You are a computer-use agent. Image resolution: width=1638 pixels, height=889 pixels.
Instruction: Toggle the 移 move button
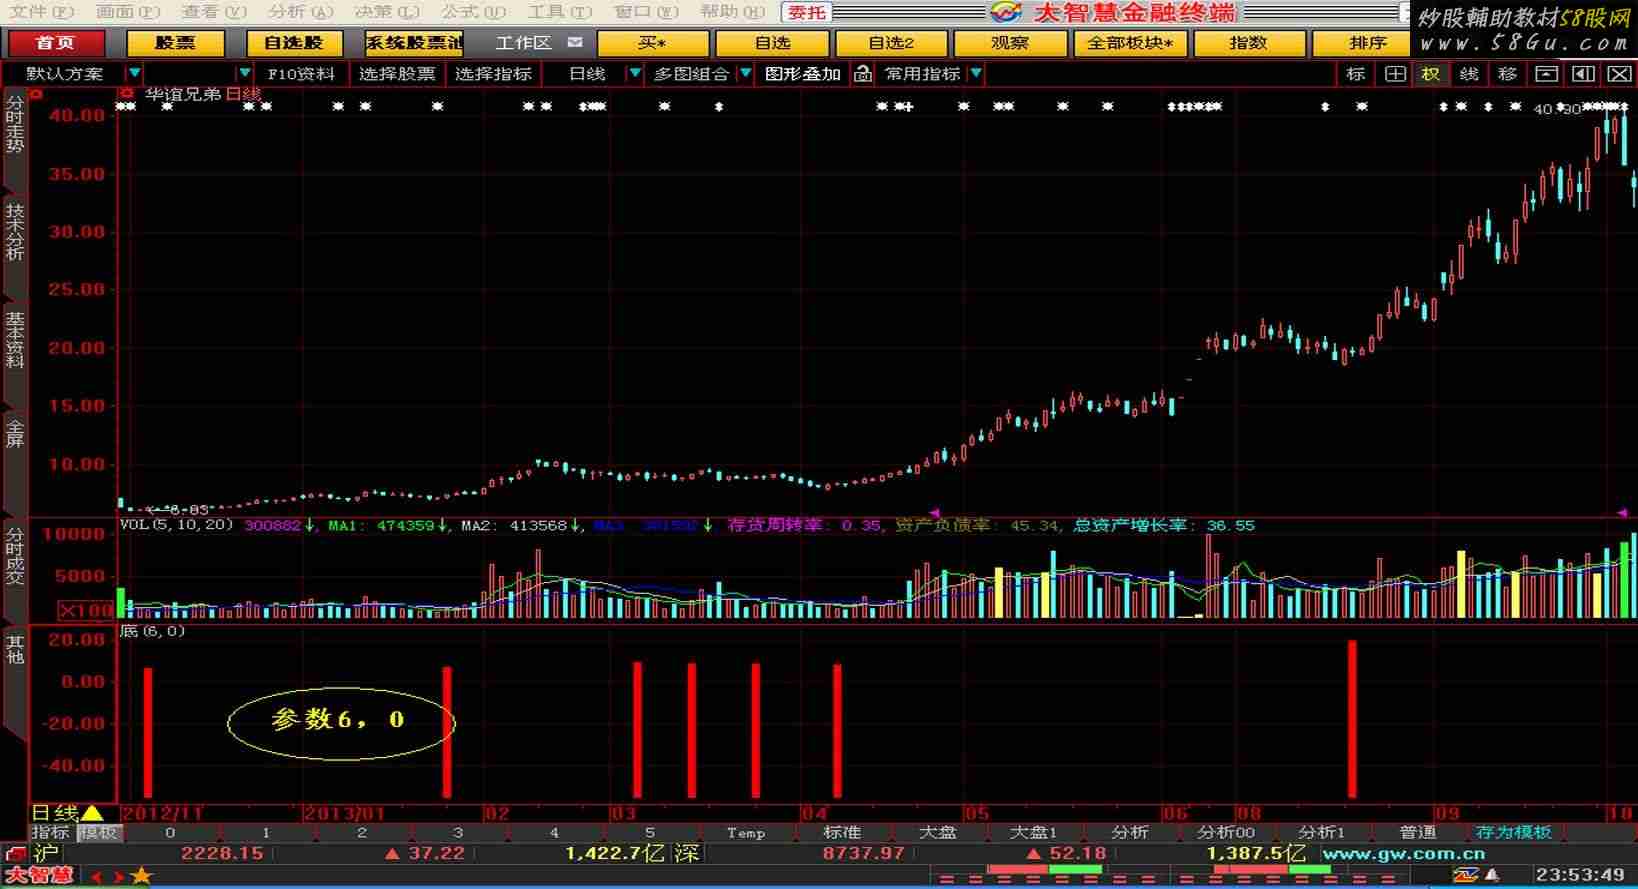pos(1508,74)
